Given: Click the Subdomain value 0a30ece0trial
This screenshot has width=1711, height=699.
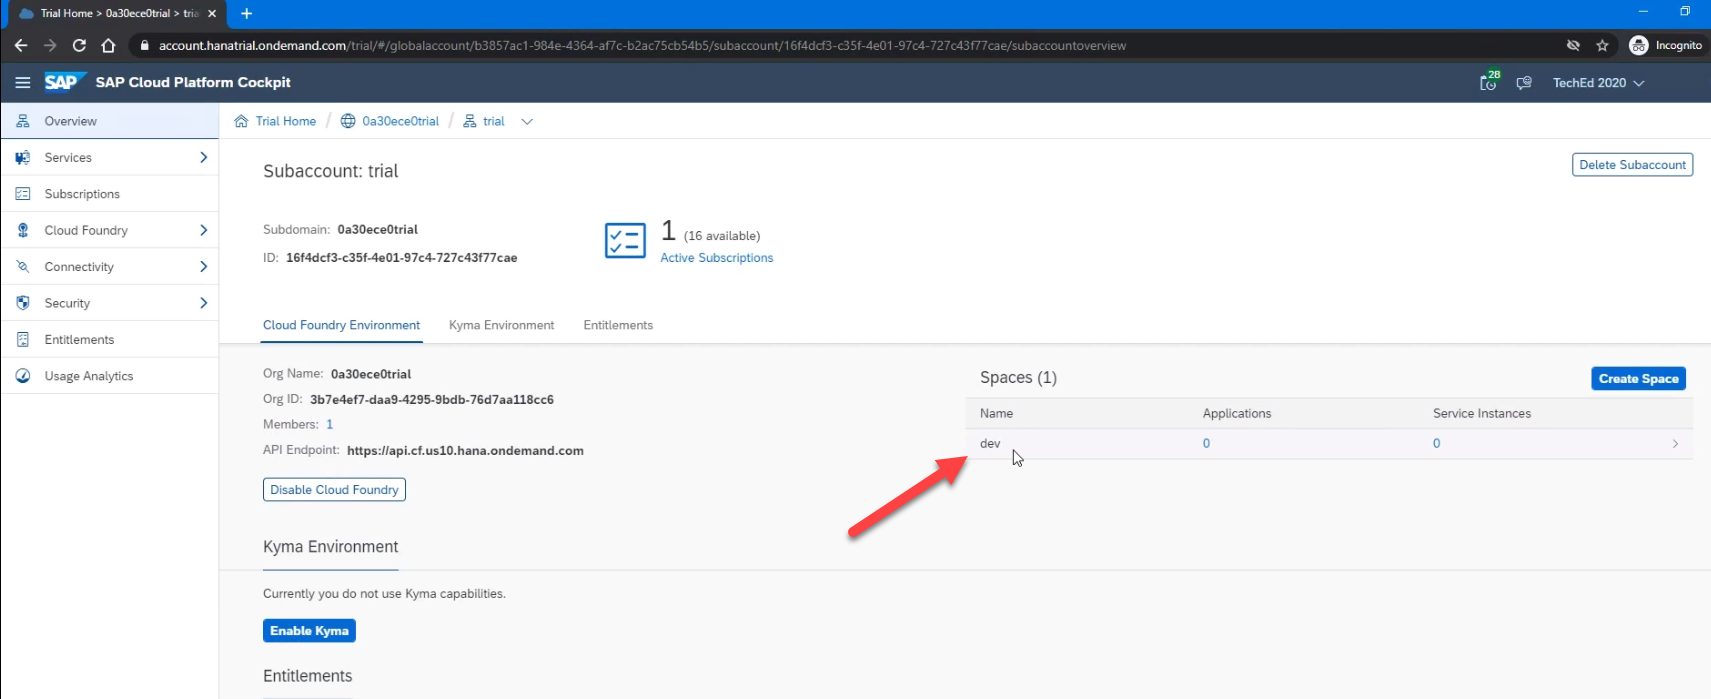Looking at the screenshot, I should point(377,230).
